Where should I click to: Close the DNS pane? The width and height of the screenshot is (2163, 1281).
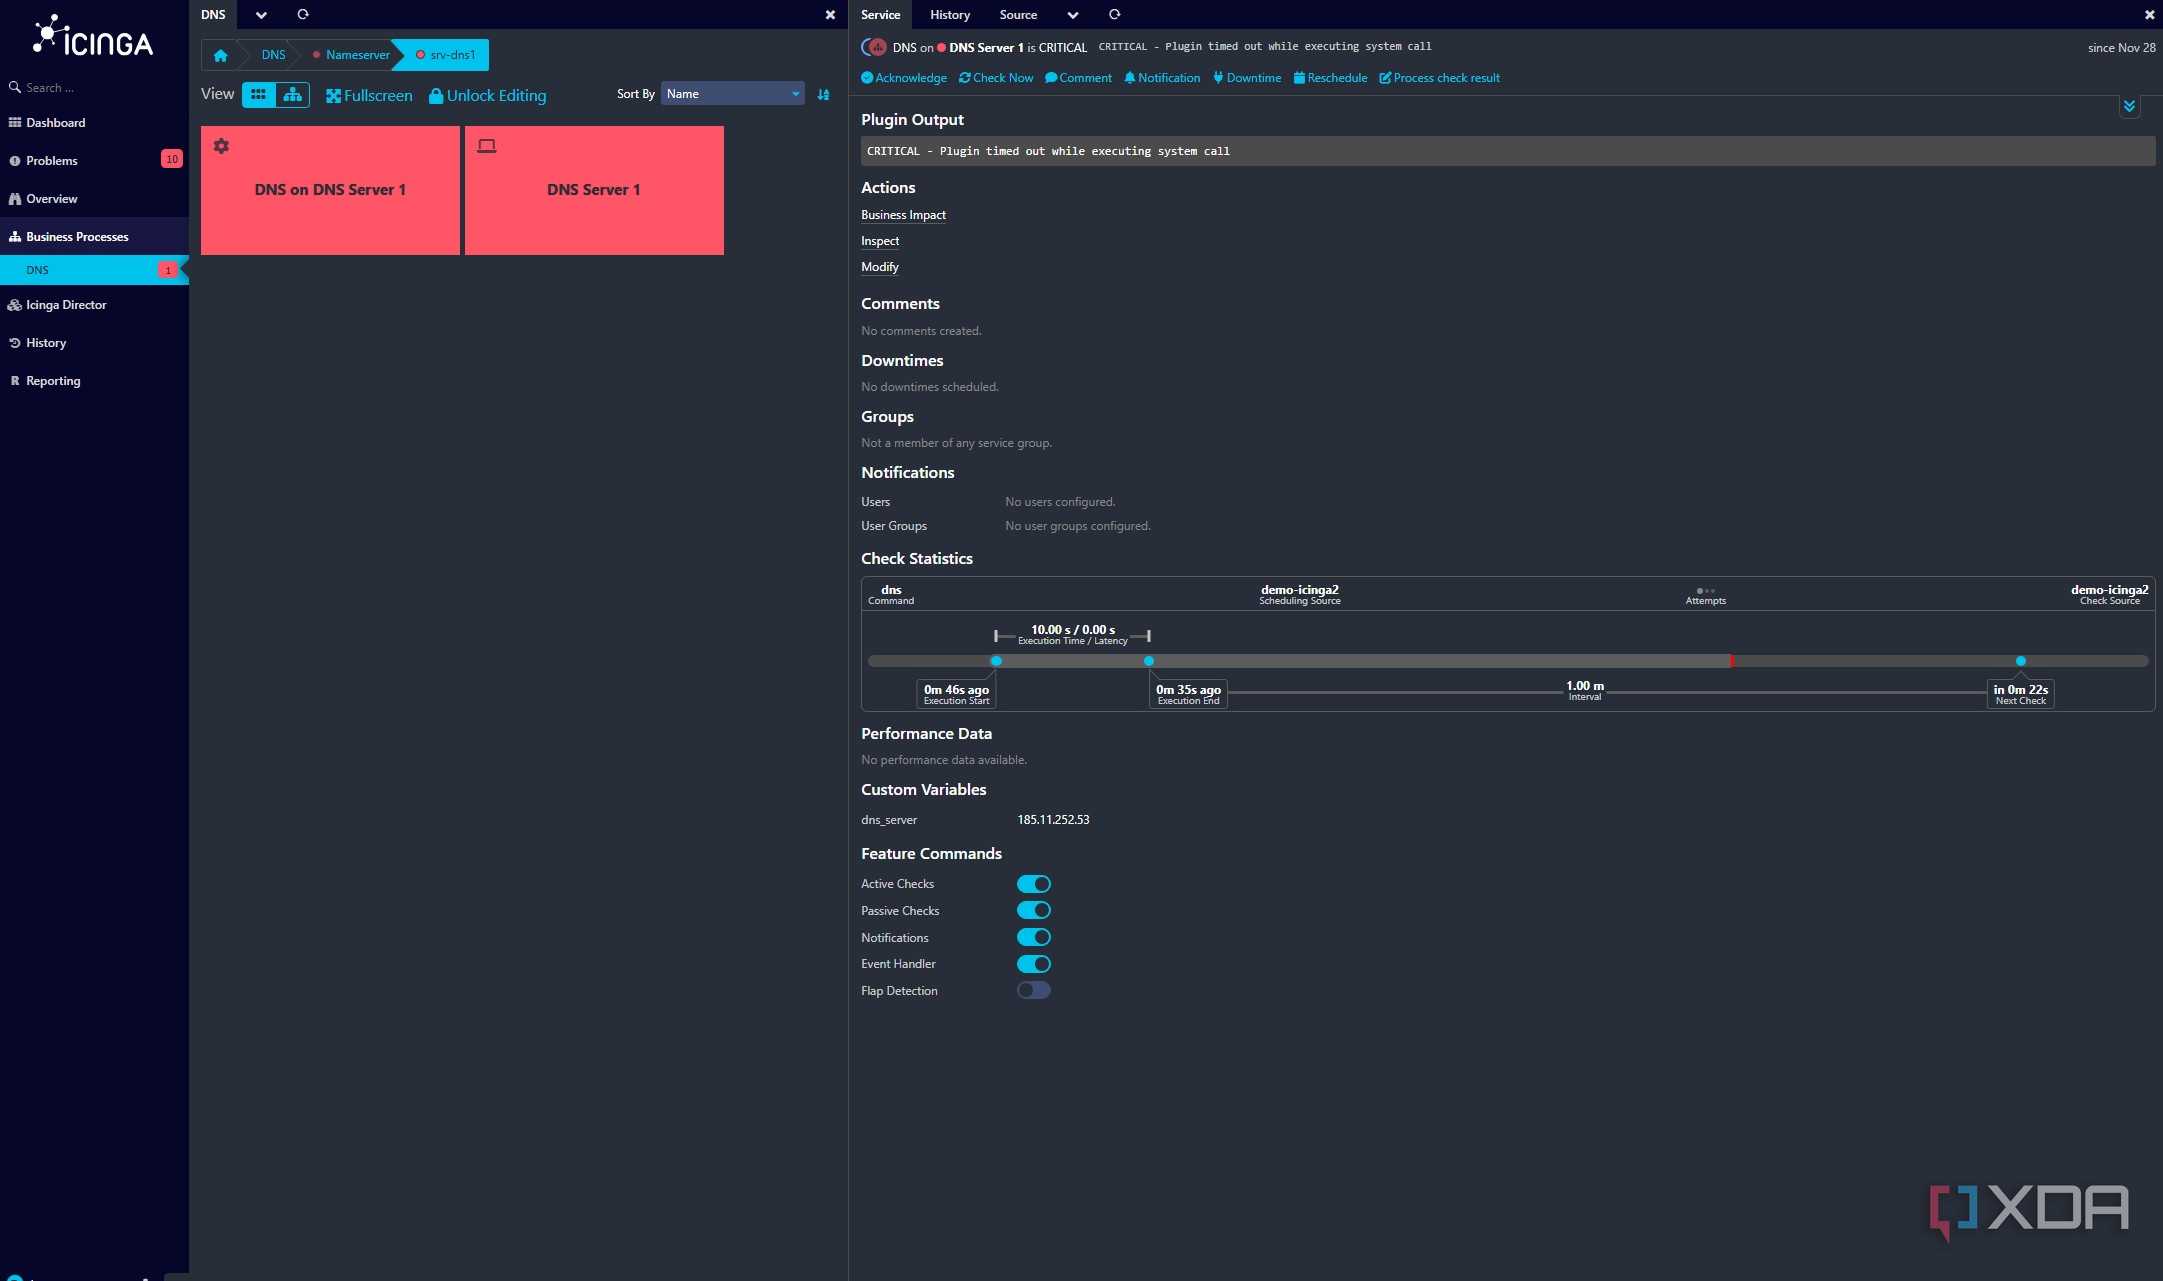click(830, 15)
